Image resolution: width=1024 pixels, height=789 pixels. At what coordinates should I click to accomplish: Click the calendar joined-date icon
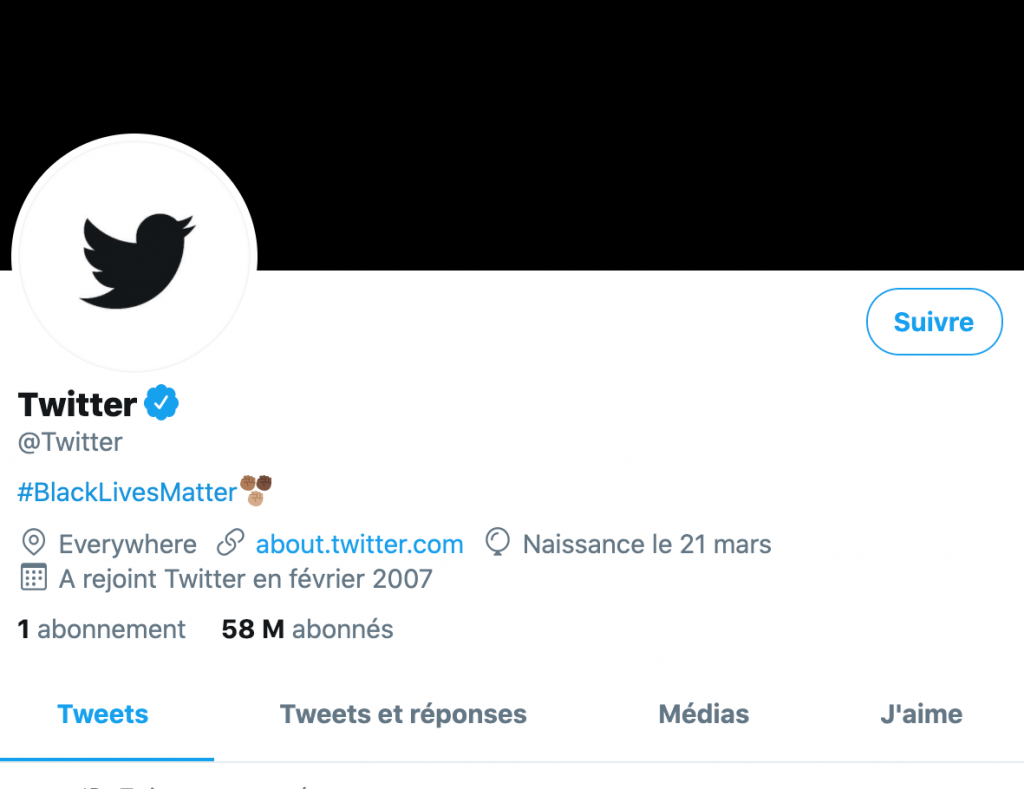coord(34,578)
